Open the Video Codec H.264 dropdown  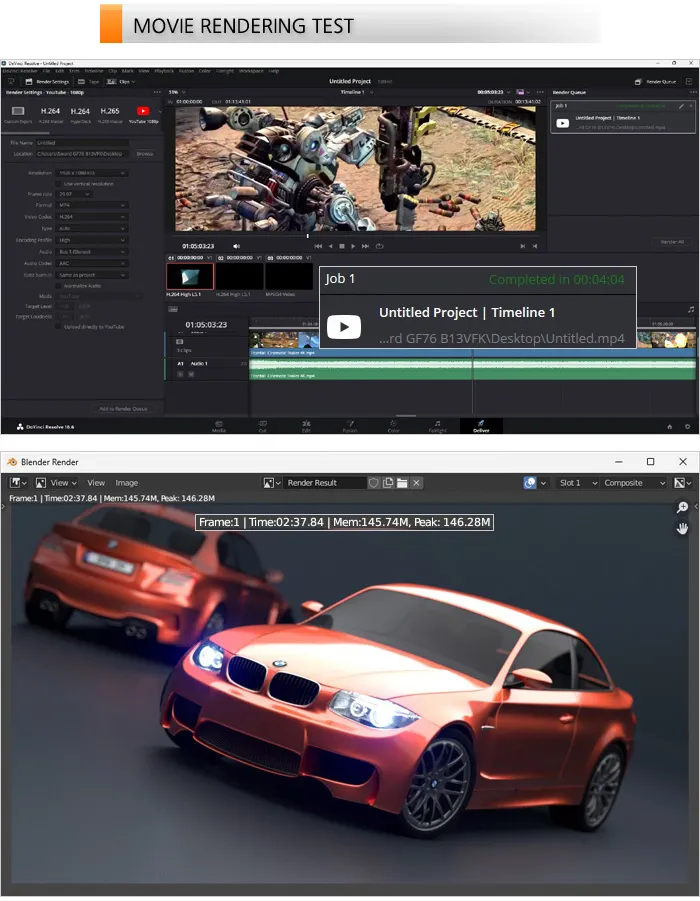point(91,217)
